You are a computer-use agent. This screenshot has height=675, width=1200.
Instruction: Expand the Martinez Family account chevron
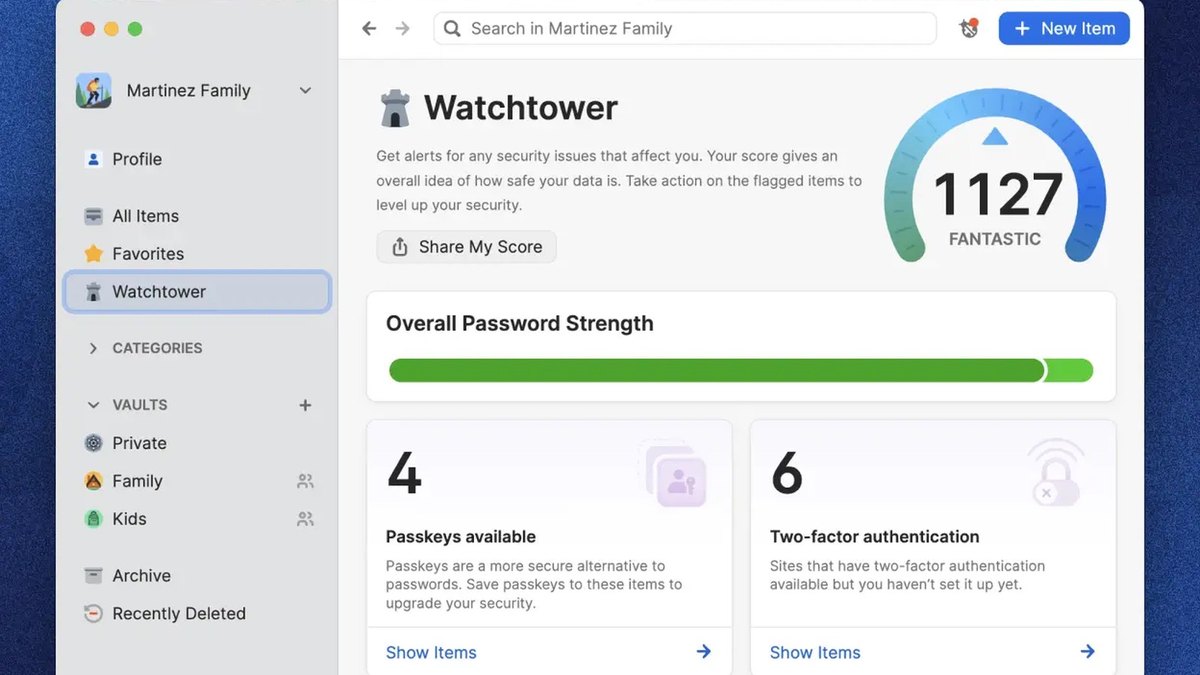coord(305,90)
